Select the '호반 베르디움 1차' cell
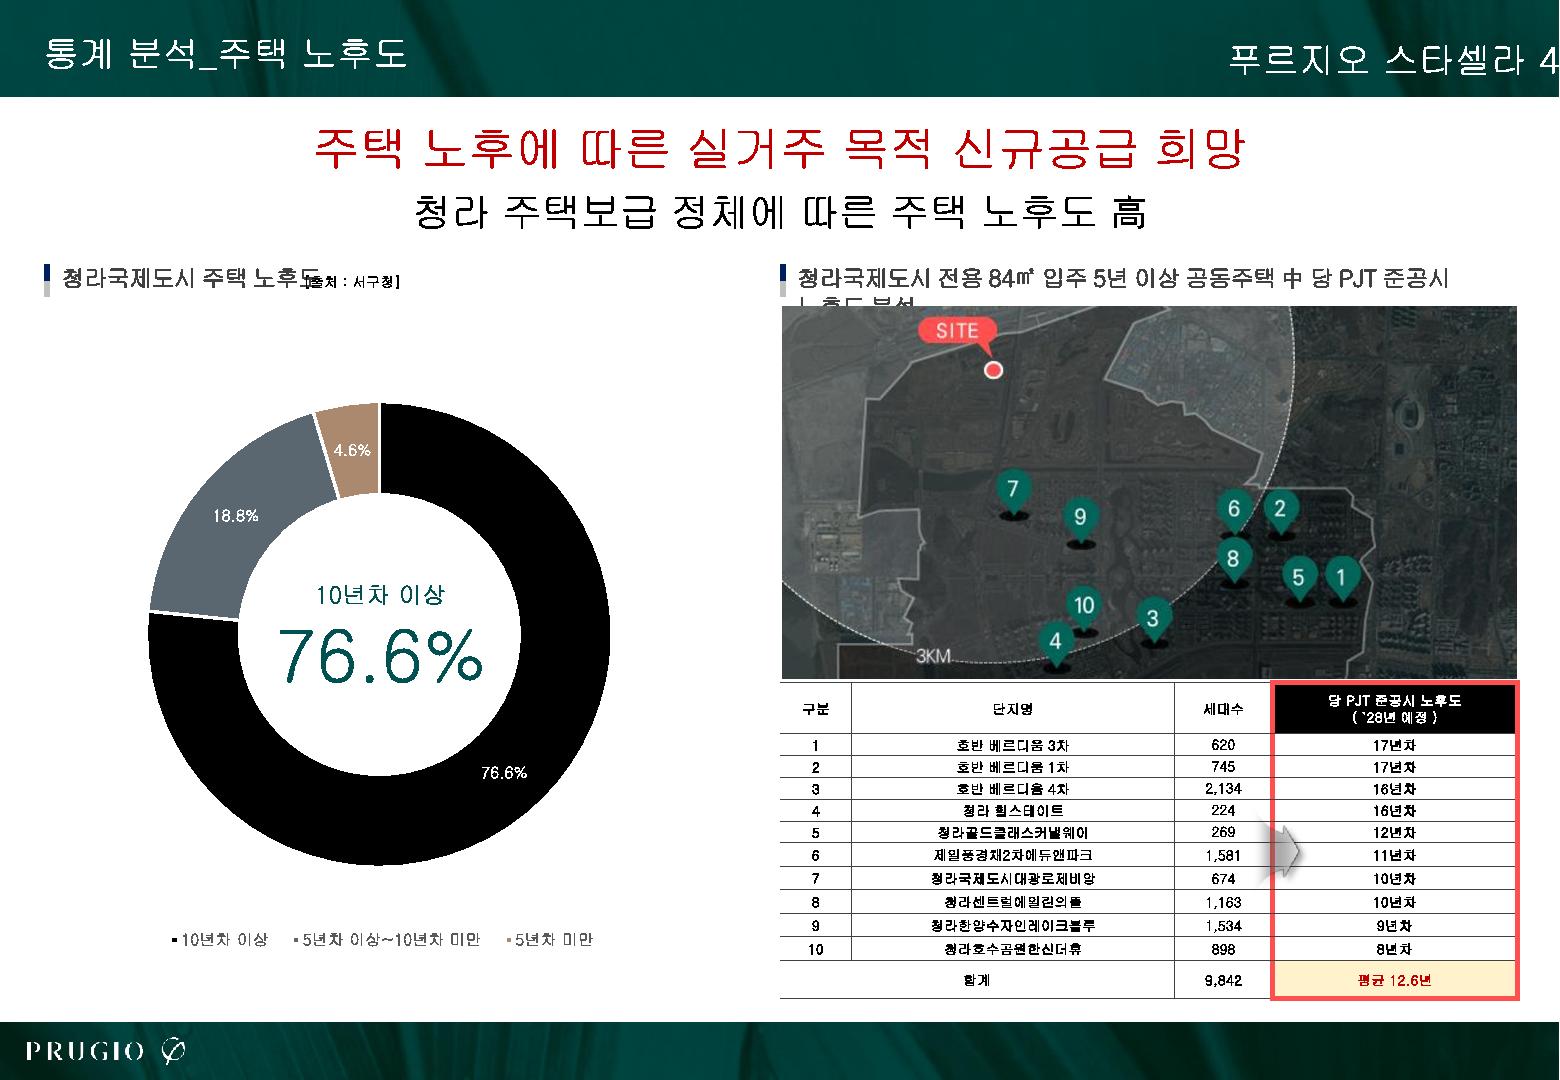 [x=1013, y=767]
